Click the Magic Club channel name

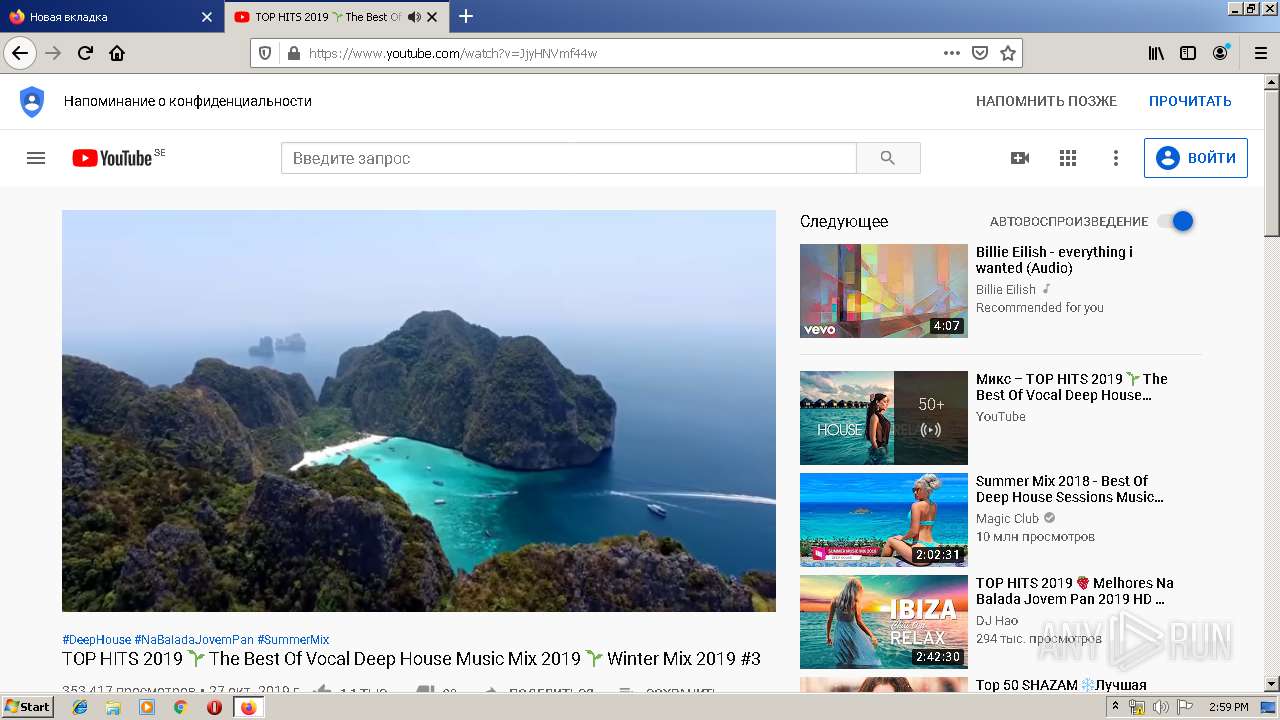pyautogui.click(x=1007, y=519)
